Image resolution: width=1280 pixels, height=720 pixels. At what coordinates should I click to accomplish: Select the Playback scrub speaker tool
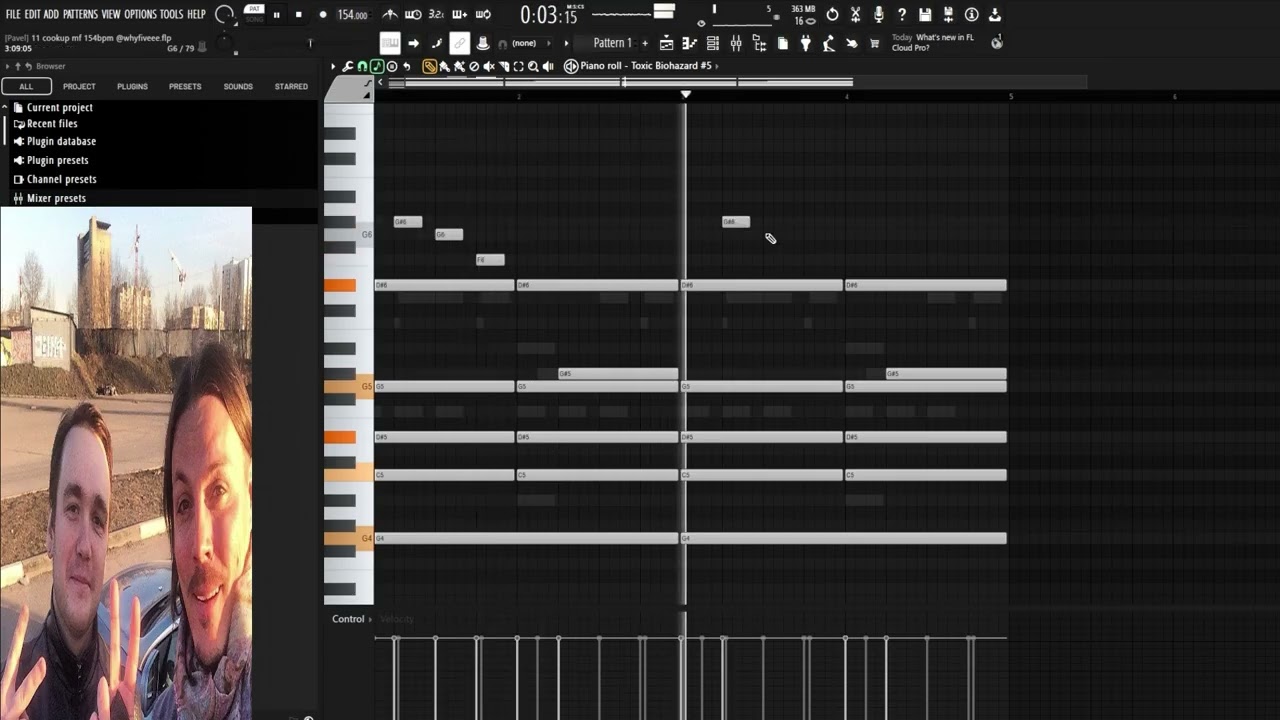(x=548, y=66)
